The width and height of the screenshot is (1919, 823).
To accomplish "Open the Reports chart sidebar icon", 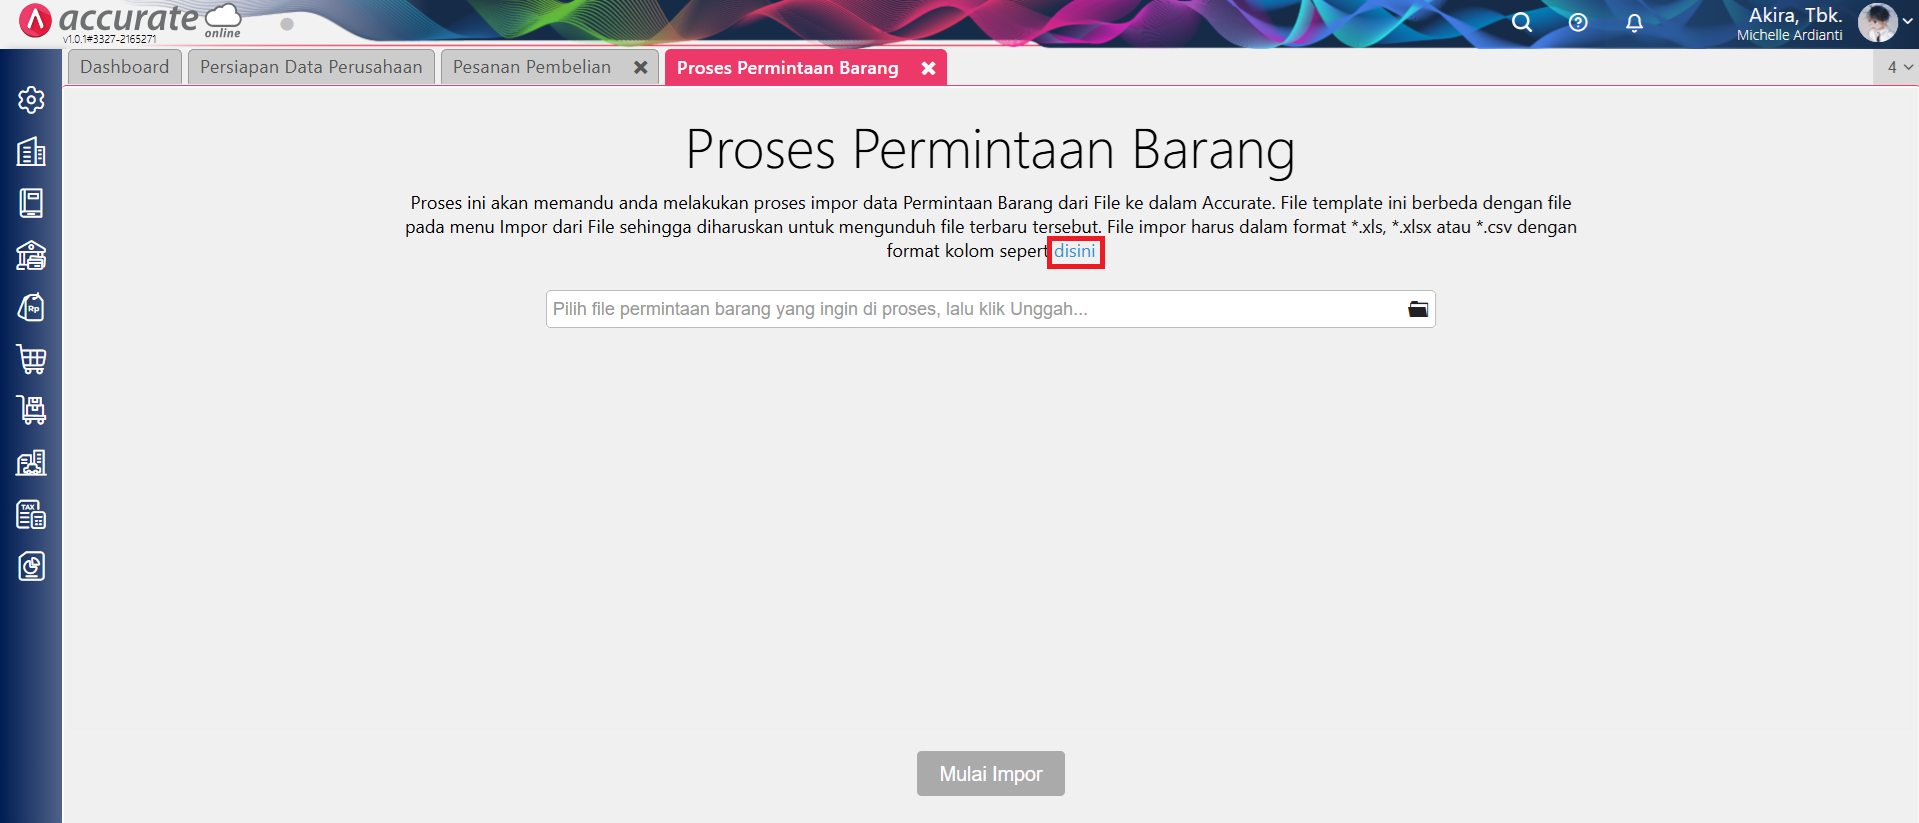I will pos(31,567).
